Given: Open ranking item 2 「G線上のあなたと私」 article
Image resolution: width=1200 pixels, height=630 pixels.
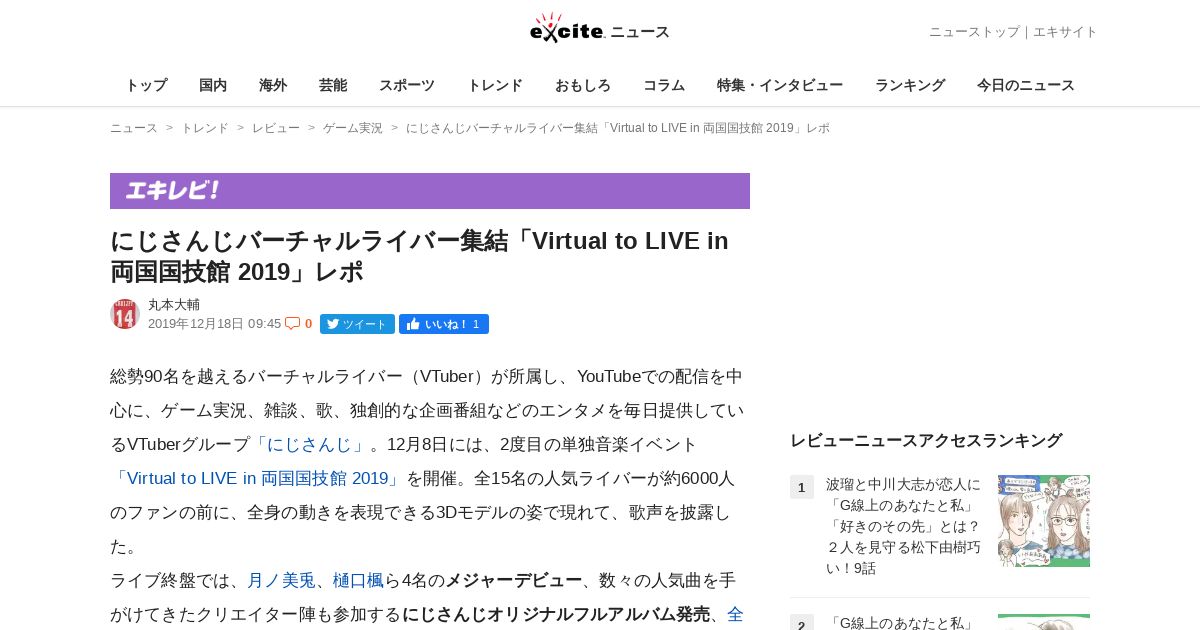Looking at the screenshot, I should click(x=900, y=622).
